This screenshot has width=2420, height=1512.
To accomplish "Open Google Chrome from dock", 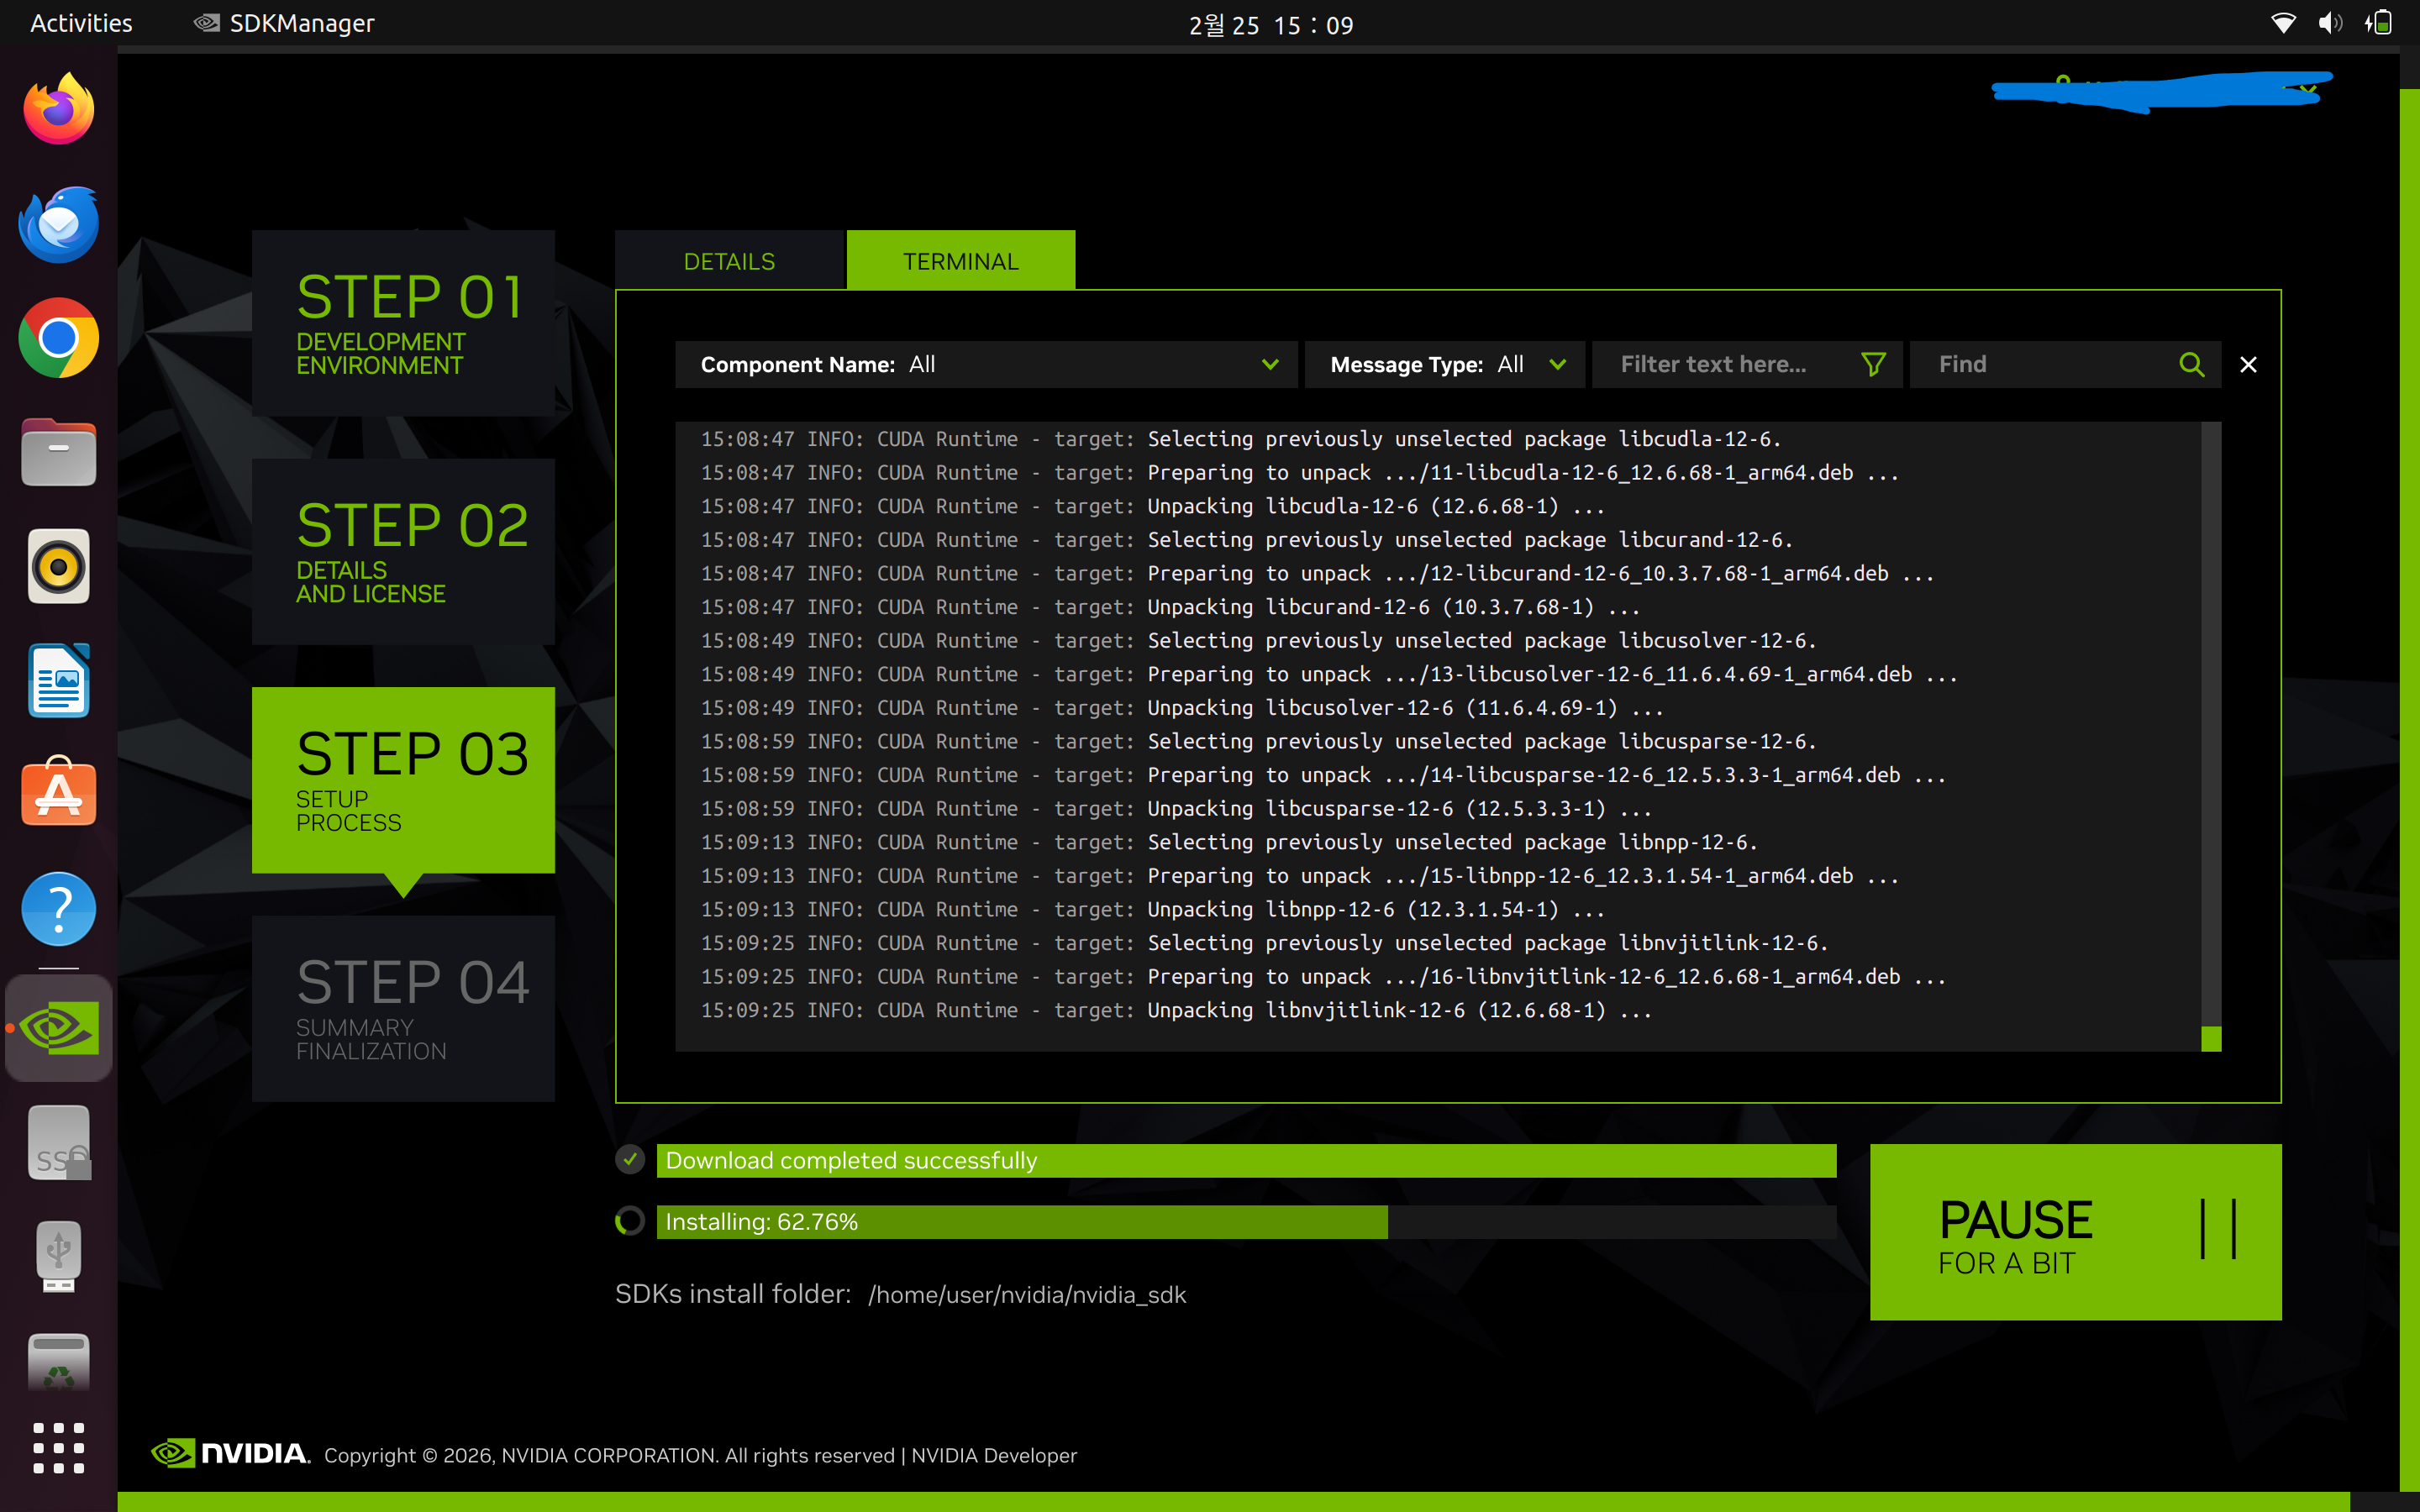I will click(x=58, y=338).
